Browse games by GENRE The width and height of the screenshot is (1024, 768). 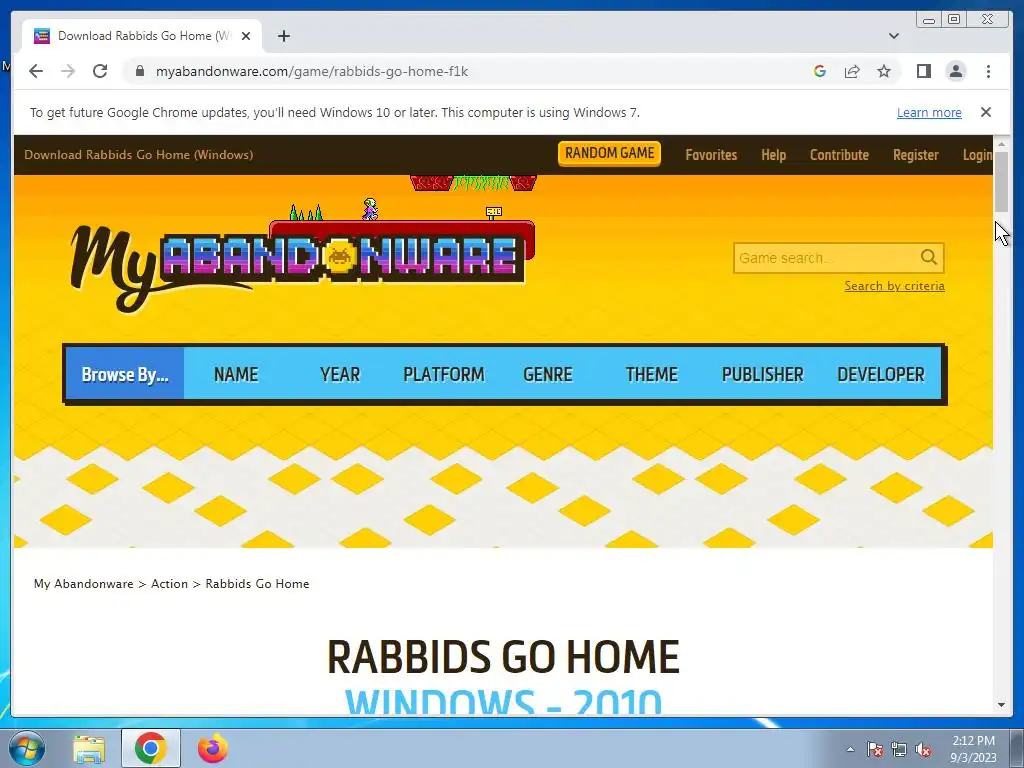point(547,374)
